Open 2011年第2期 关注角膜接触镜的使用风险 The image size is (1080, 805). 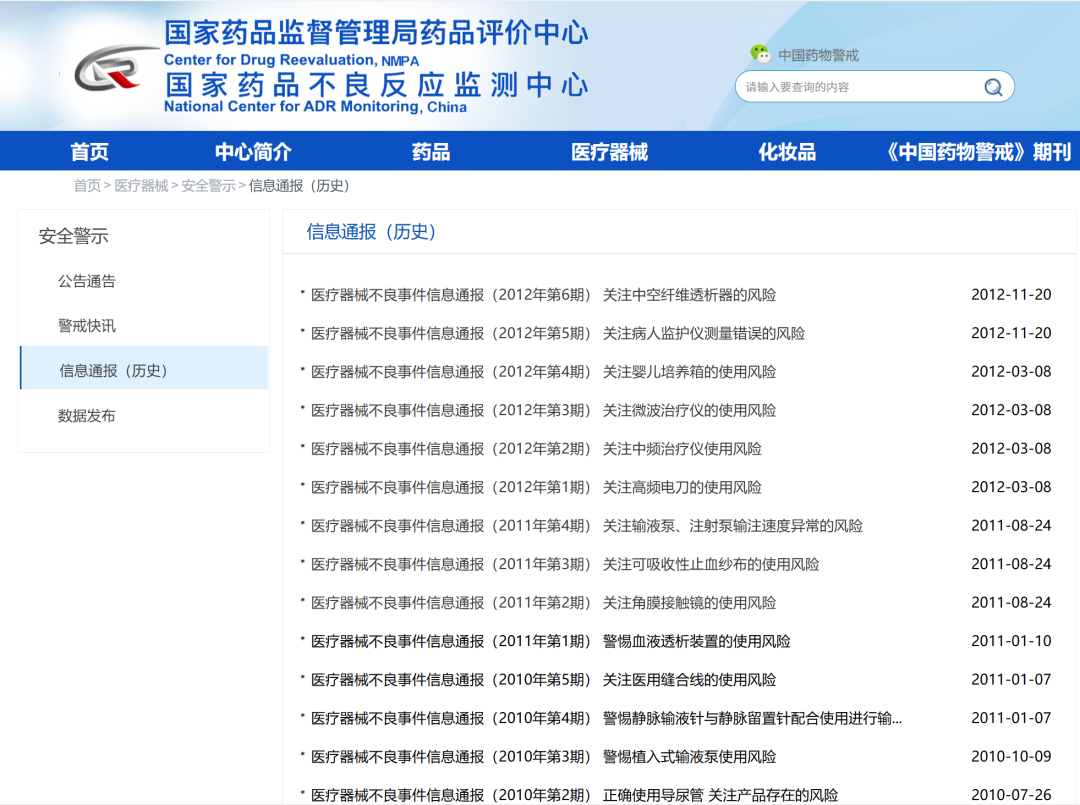543,604
